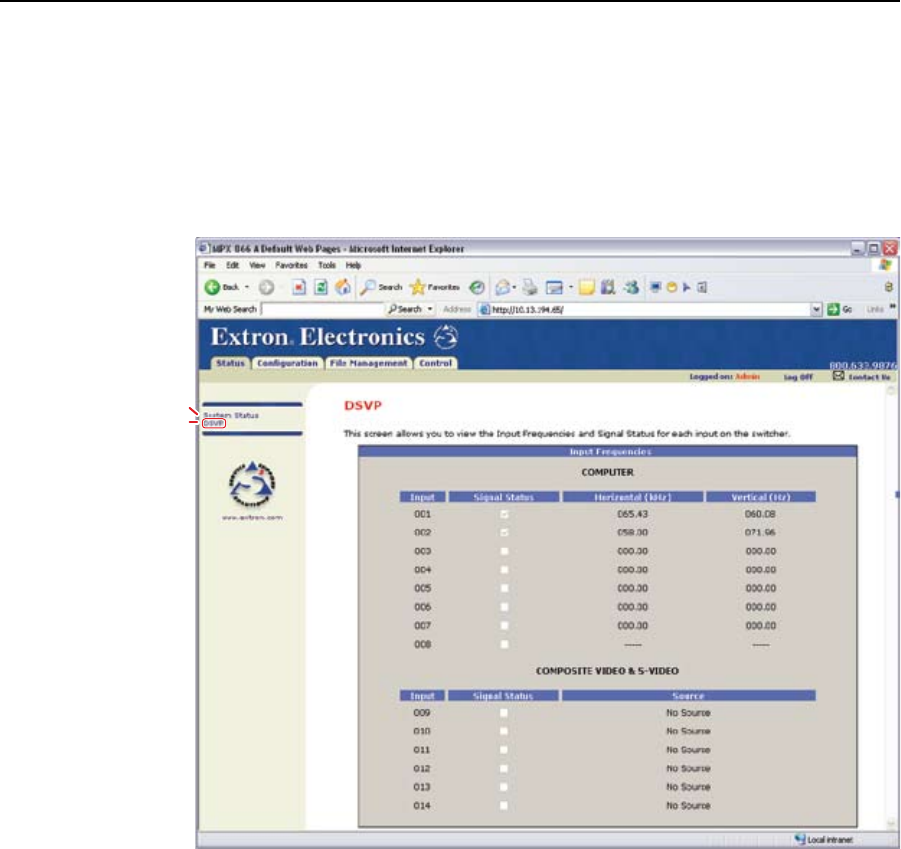The image size is (901, 849).
Task: Toggle Signal Status checkbox for input 003
Action: [504, 551]
